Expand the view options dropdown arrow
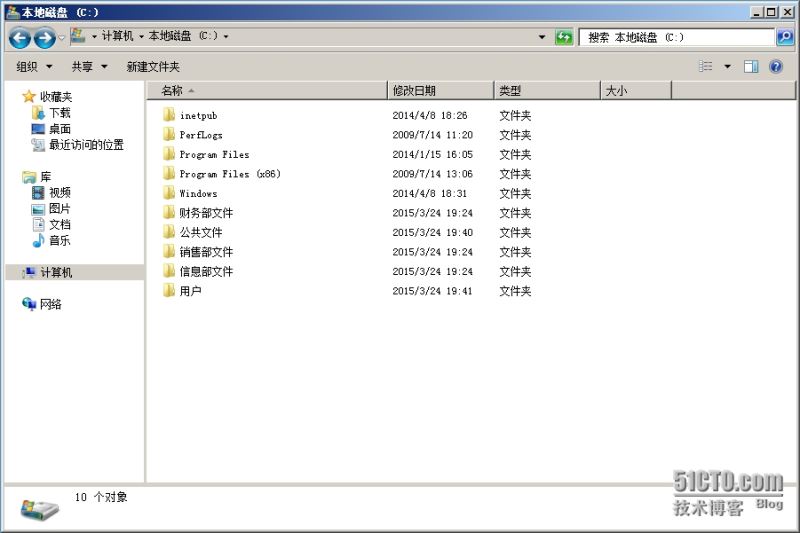Screen dimensions: 800x533 pos(727,67)
